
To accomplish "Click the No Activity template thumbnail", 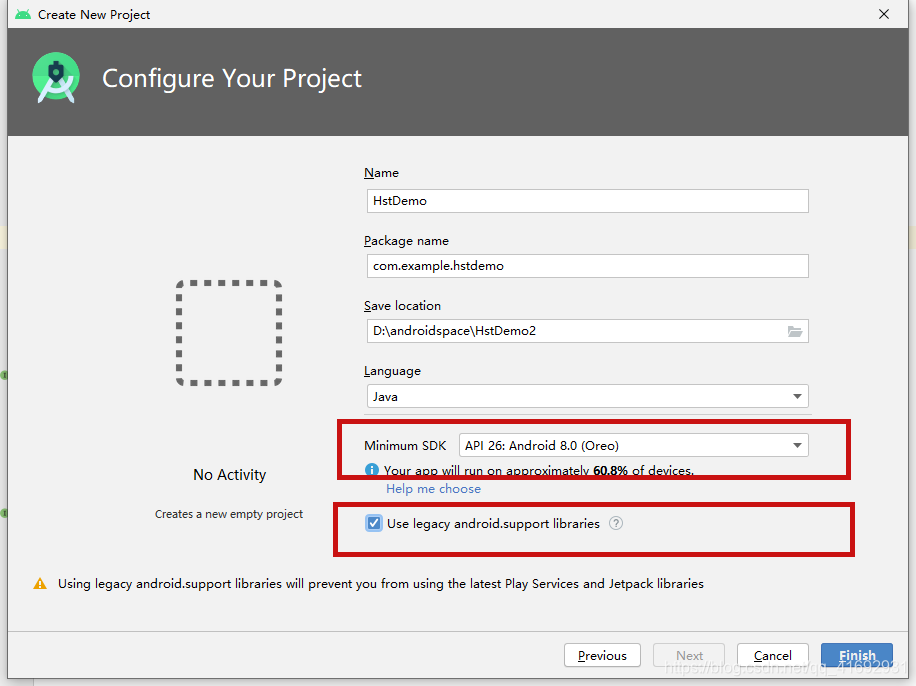I will coord(229,333).
